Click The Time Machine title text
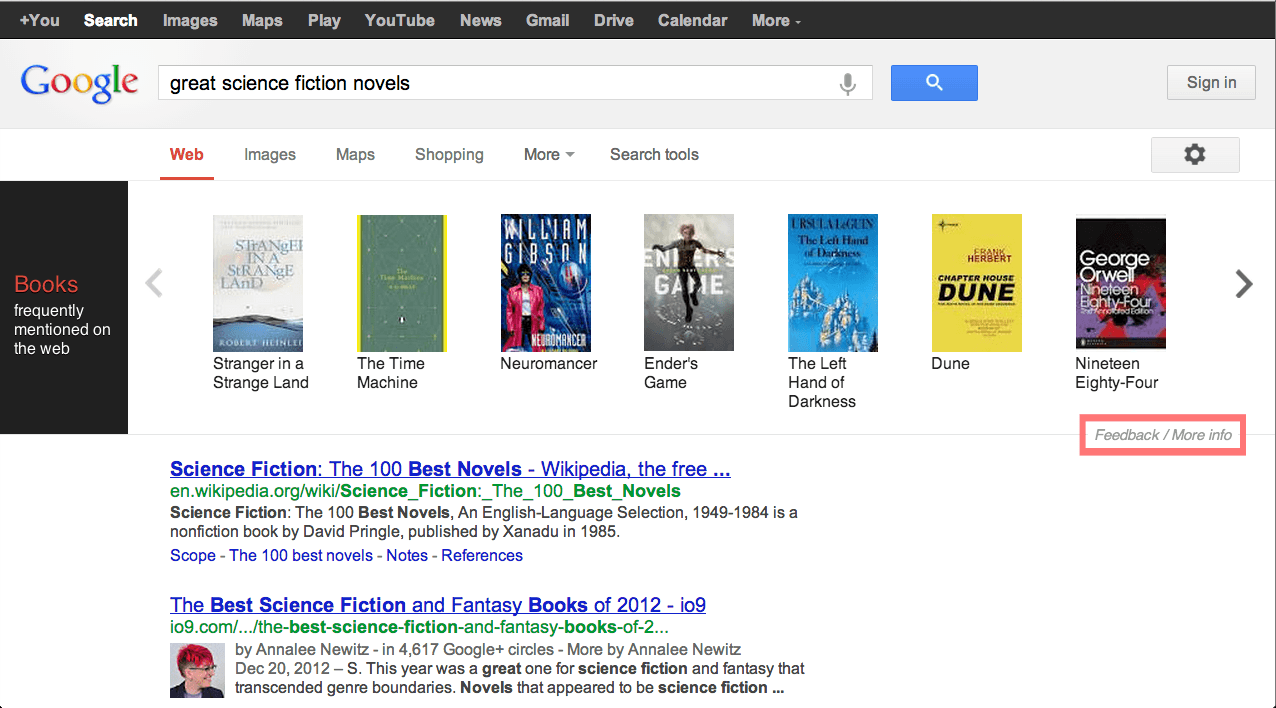This screenshot has width=1276, height=708. coord(391,373)
